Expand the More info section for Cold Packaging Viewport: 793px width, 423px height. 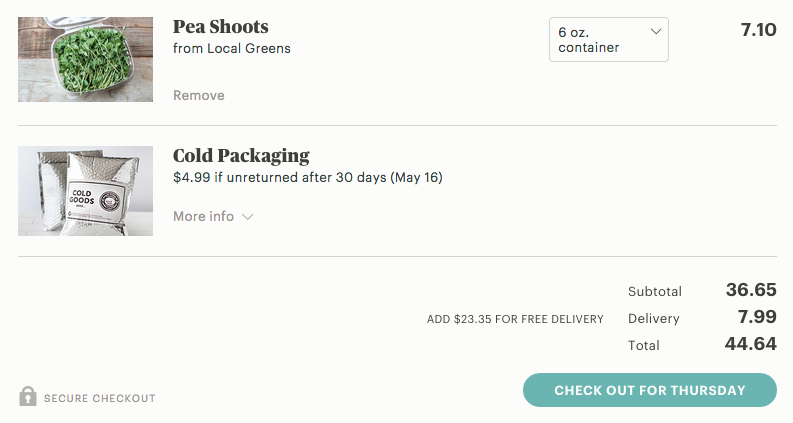213,217
